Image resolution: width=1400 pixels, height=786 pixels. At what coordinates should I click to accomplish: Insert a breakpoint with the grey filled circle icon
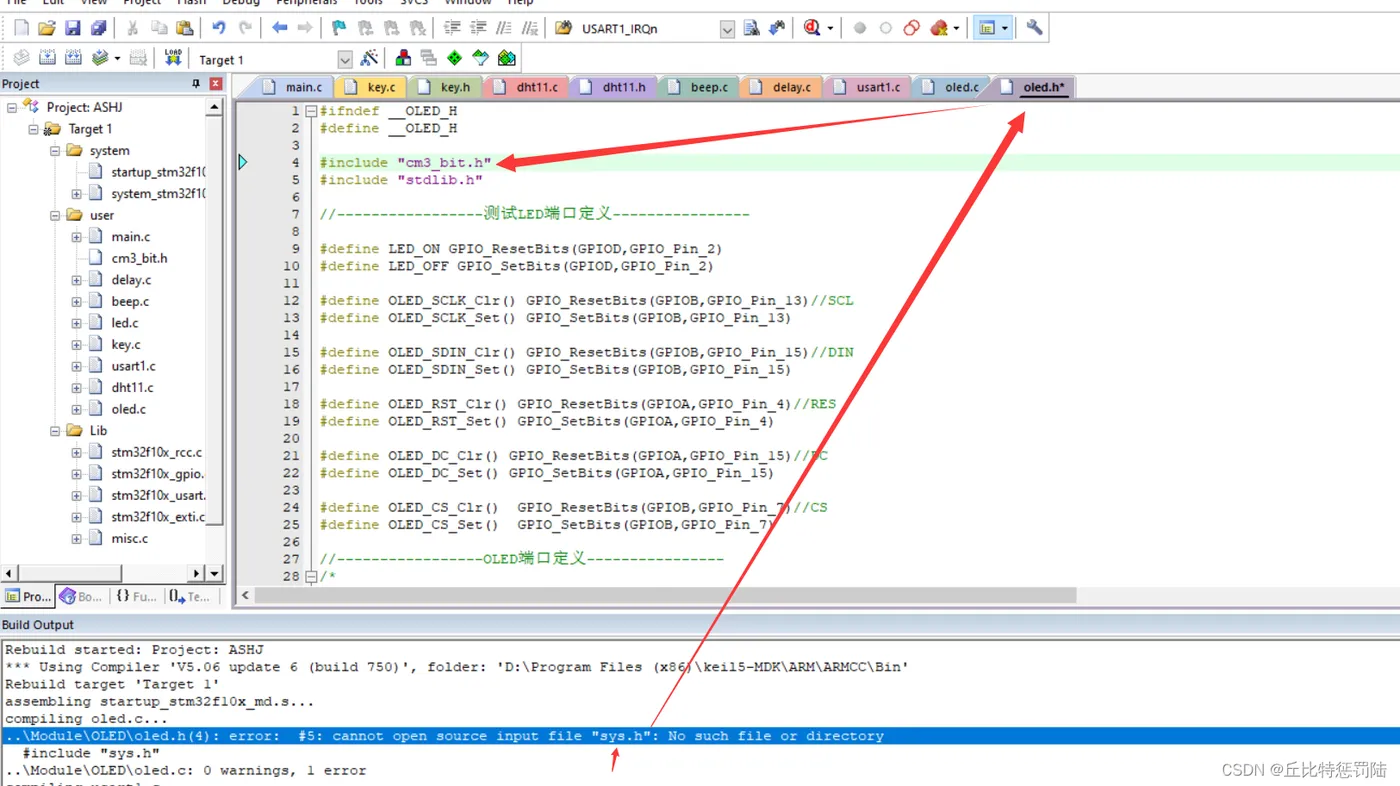[x=860, y=29]
